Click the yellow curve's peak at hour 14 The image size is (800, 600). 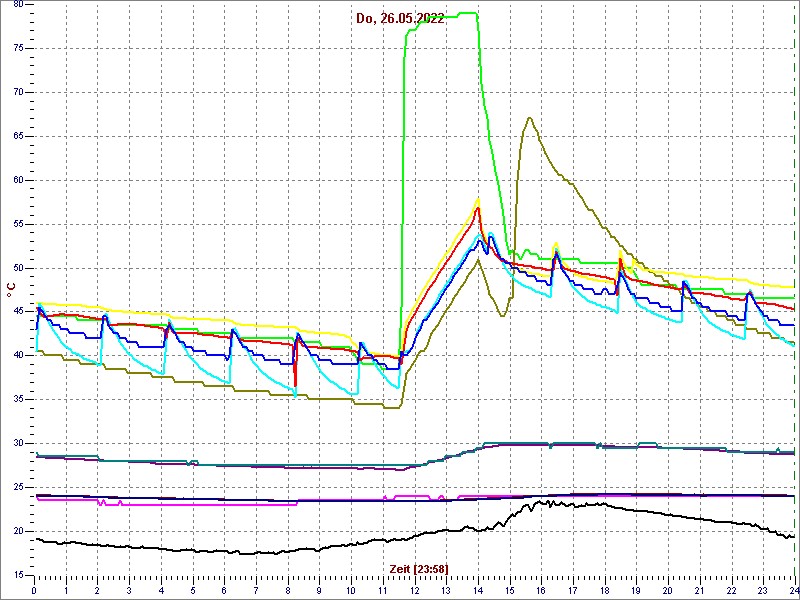click(x=479, y=199)
